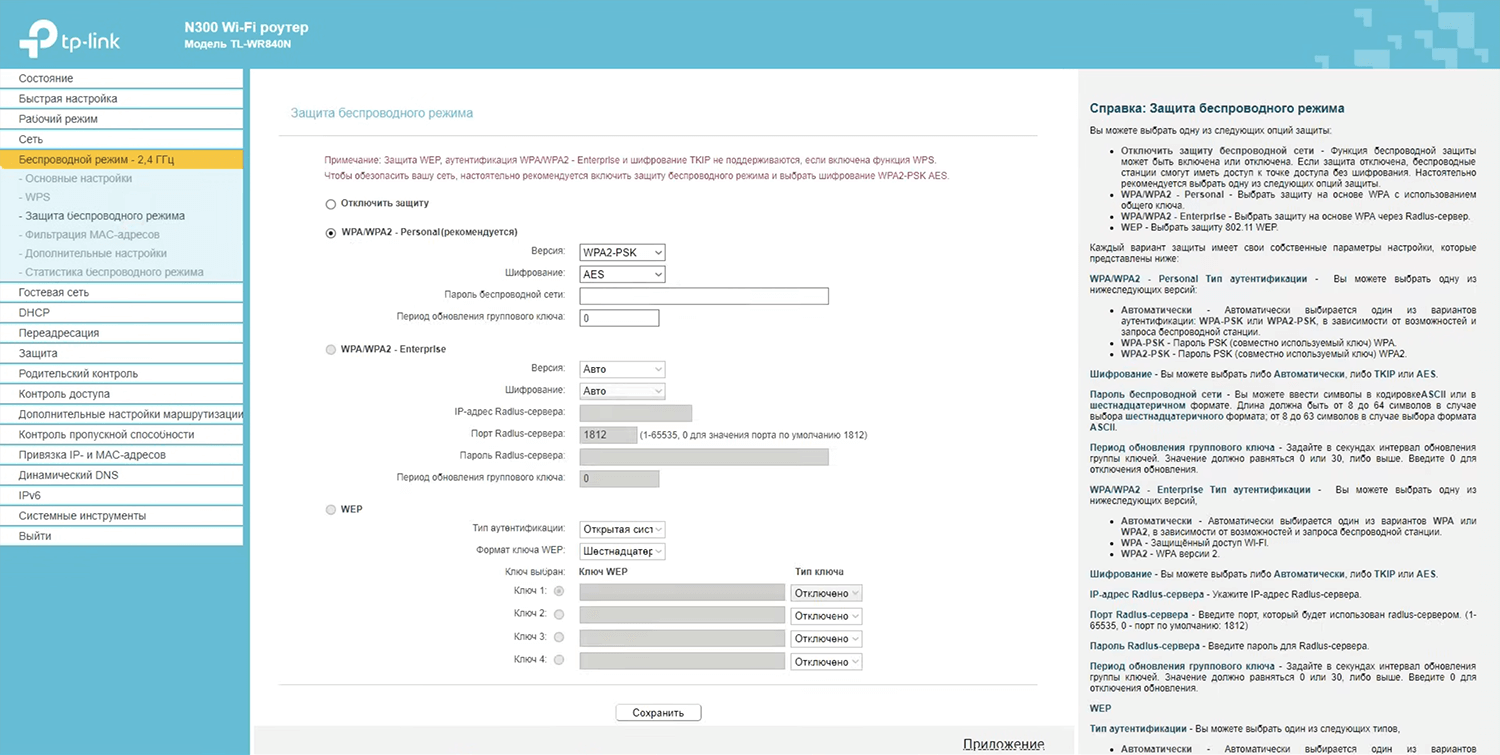The width and height of the screenshot is (1500, 755).
Task: Click the TP-Link logo icon
Action: pos(38,37)
